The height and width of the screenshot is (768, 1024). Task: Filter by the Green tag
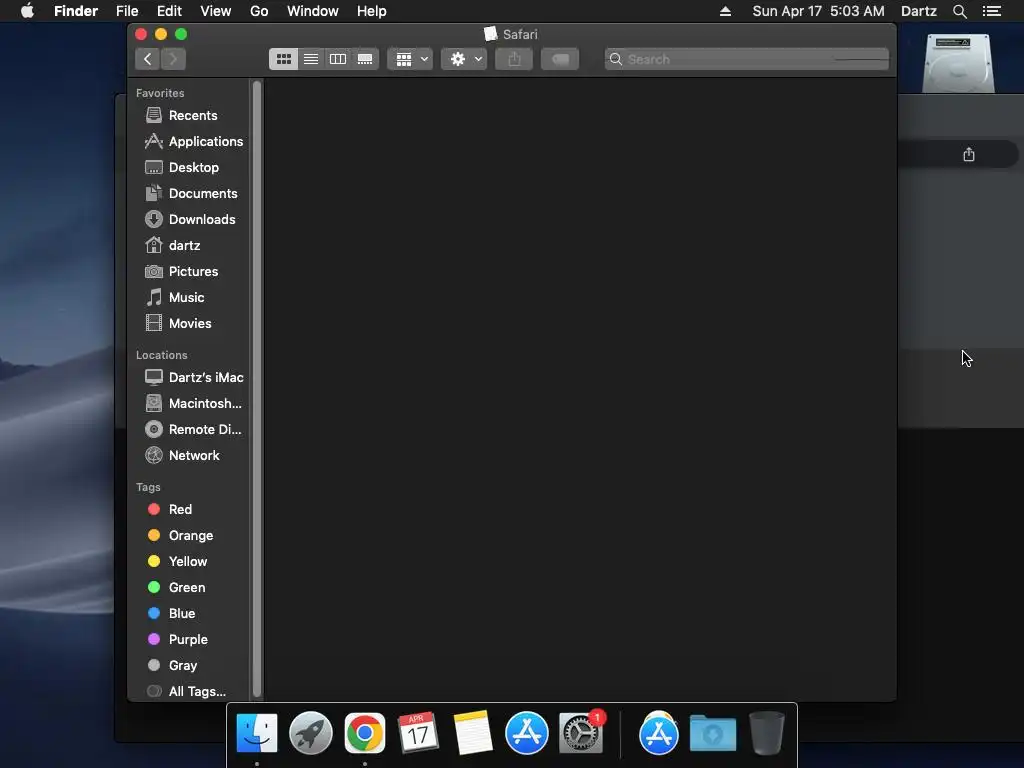tap(189, 588)
